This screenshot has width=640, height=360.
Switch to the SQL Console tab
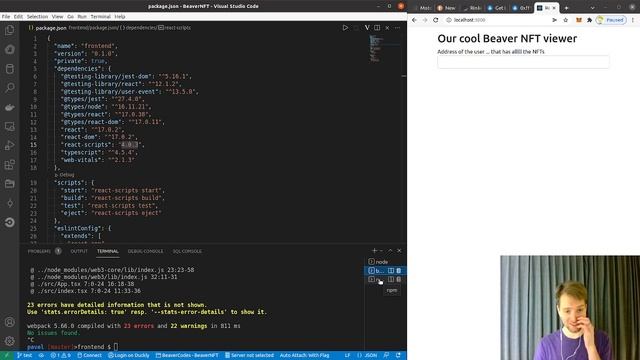point(187,251)
